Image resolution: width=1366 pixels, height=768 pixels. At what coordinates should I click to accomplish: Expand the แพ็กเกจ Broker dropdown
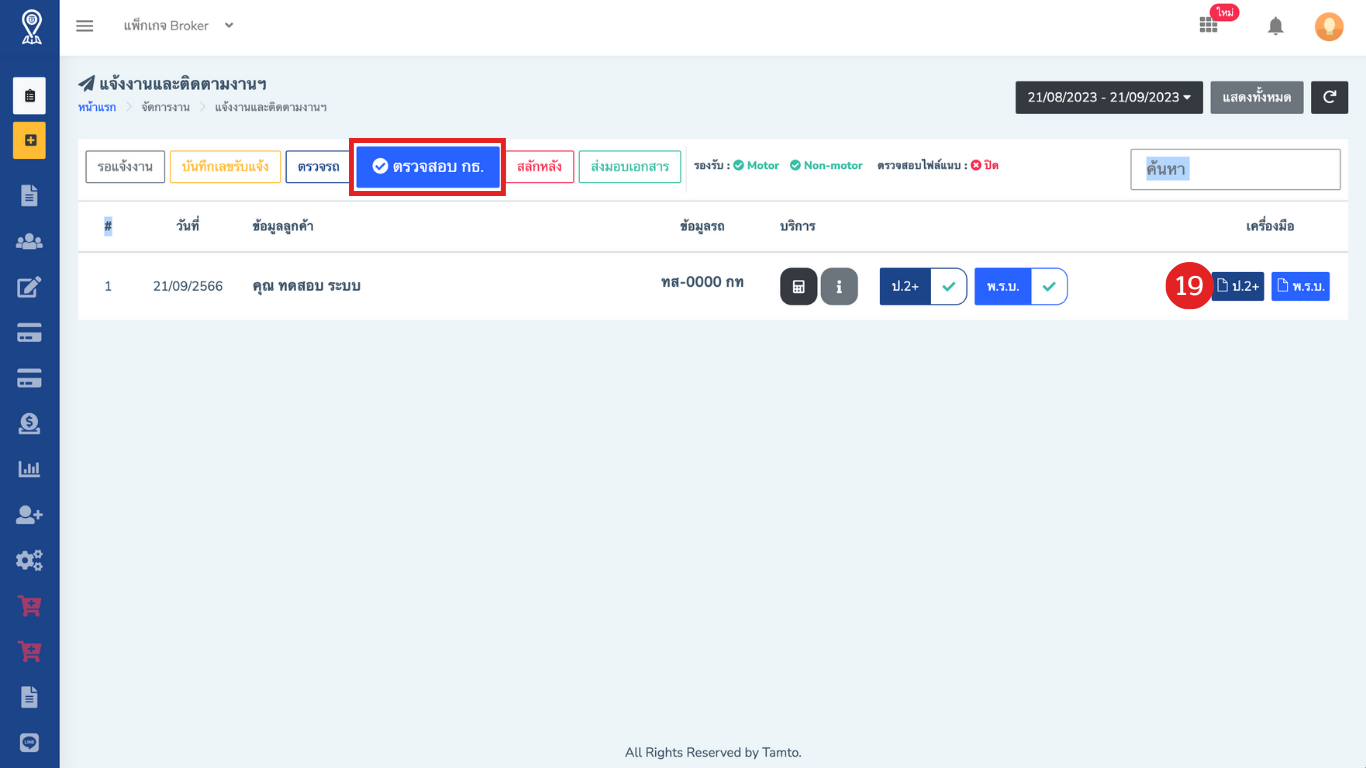(x=178, y=25)
